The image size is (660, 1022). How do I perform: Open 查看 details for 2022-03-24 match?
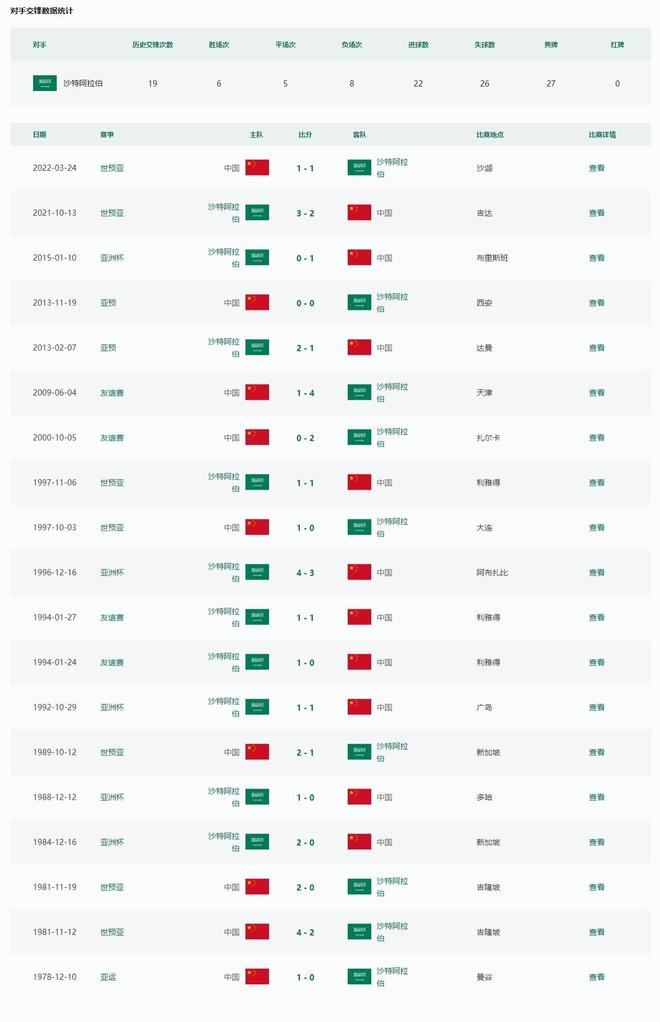(597, 168)
